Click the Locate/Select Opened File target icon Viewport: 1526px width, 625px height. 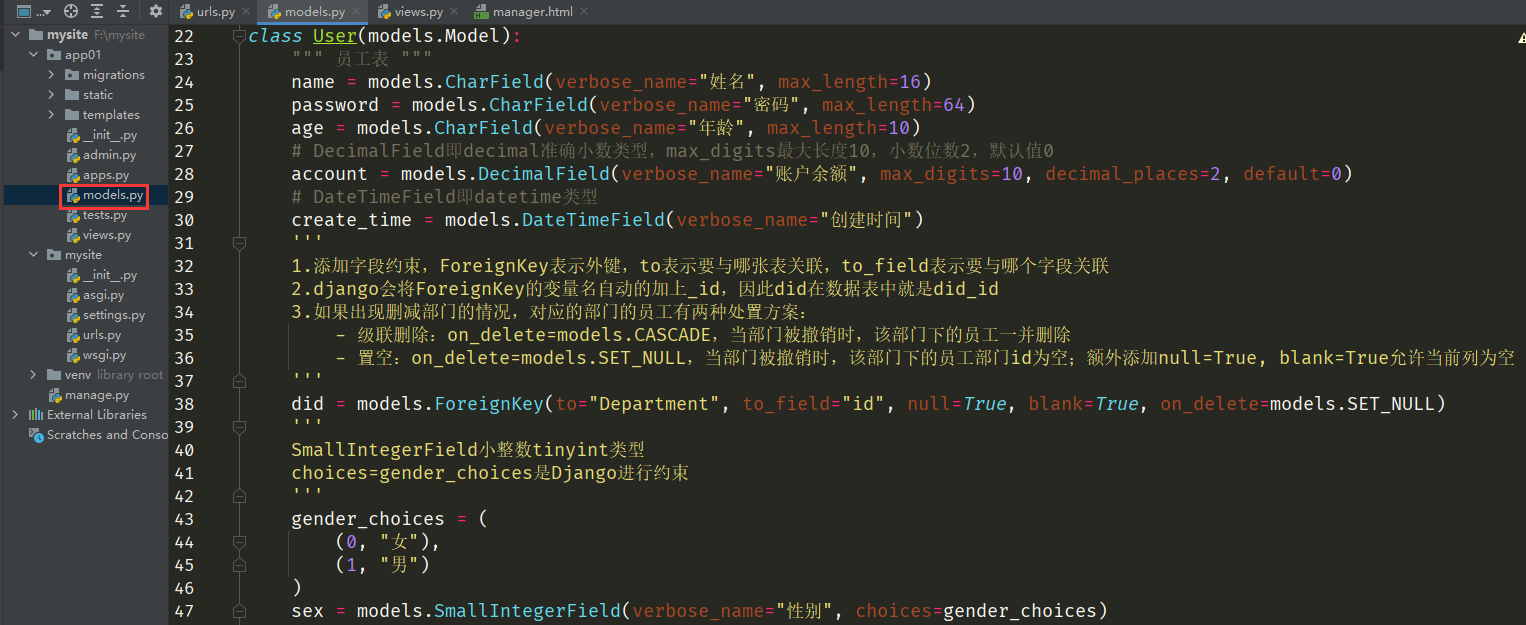tap(71, 12)
